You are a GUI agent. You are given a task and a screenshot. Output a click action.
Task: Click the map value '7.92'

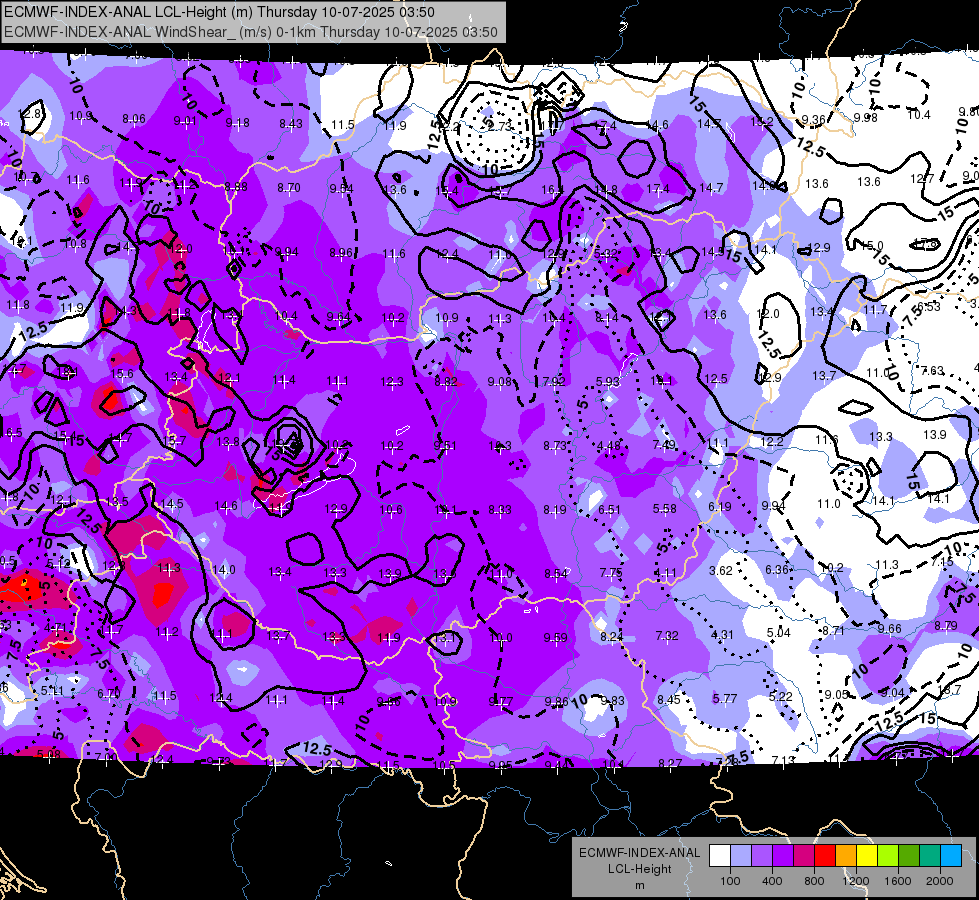click(x=554, y=381)
